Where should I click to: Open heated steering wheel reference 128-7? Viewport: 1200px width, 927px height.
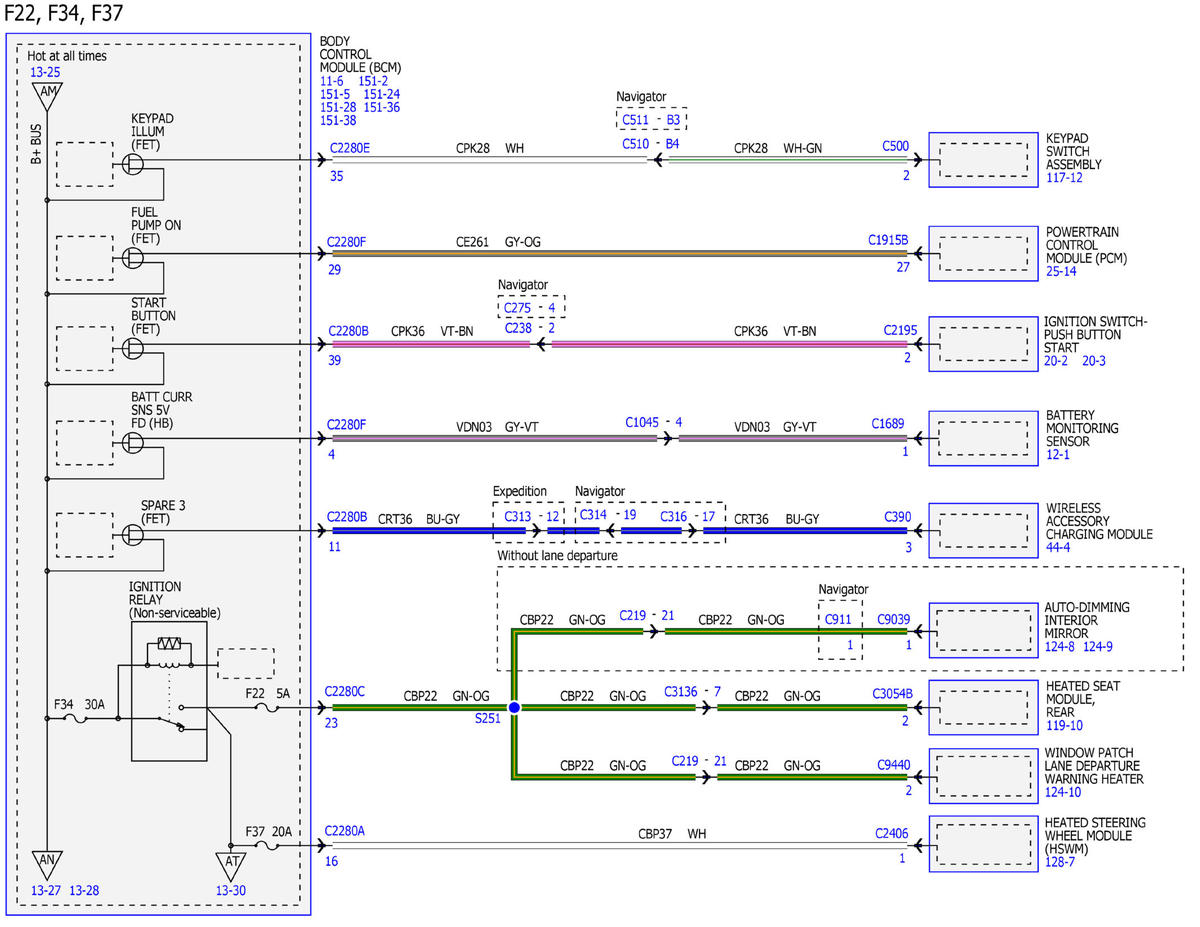1060,861
